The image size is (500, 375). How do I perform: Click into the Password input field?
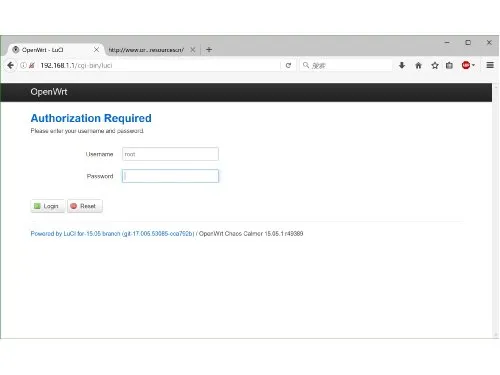click(x=170, y=176)
